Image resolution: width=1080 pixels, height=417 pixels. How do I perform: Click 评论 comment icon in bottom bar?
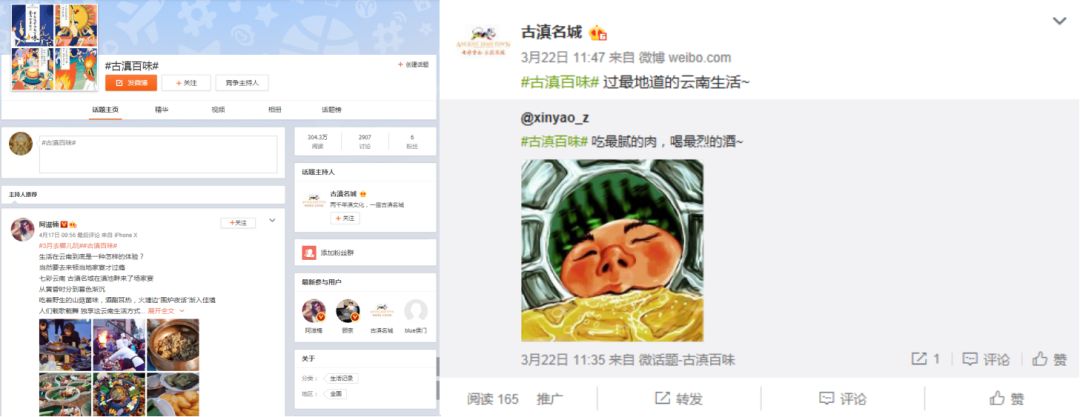pos(827,398)
